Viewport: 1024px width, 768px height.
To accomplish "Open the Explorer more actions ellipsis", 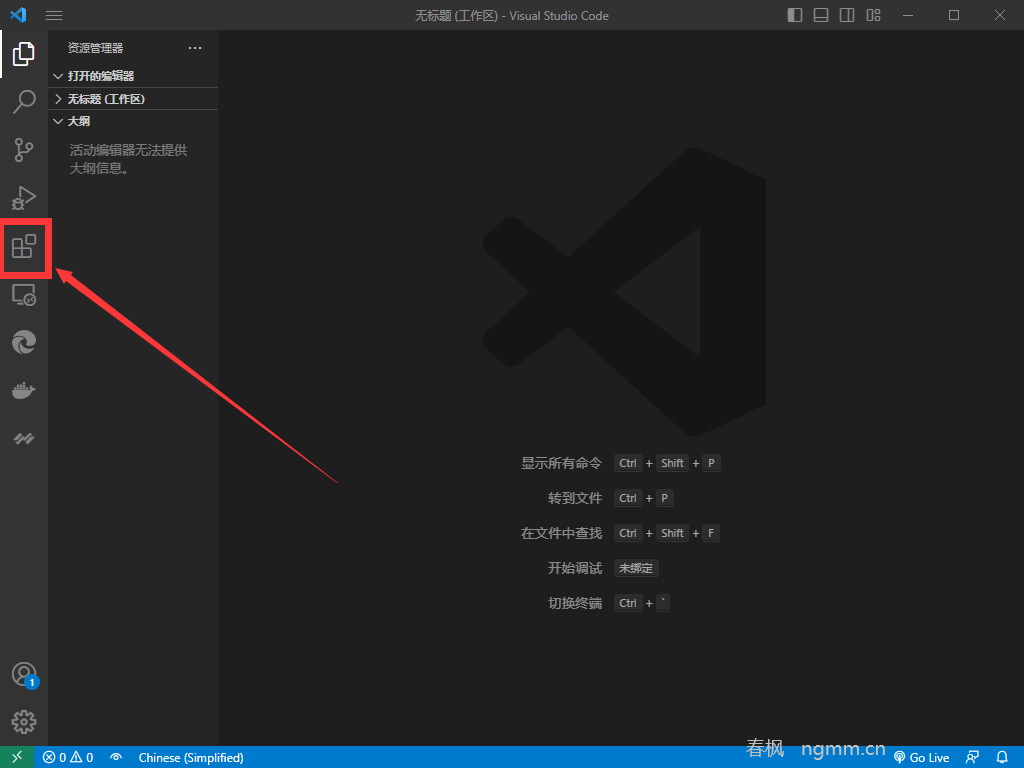I will pos(195,48).
